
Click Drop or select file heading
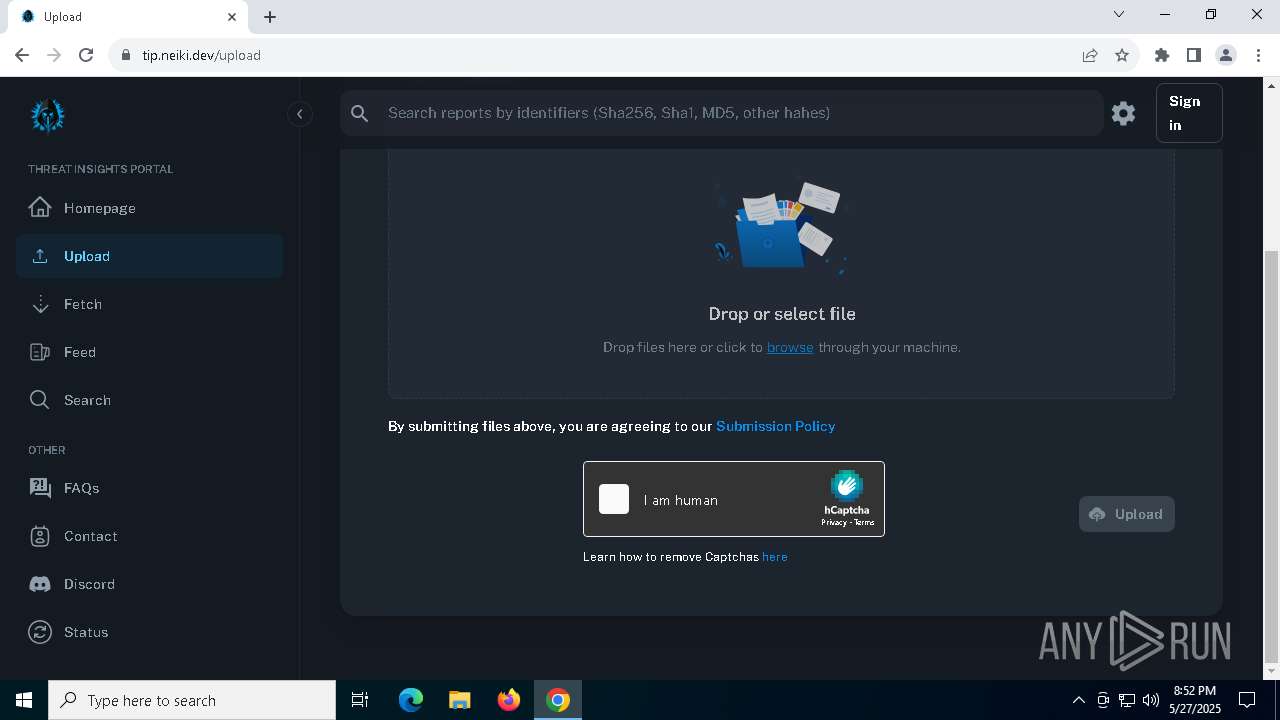click(x=782, y=314)
